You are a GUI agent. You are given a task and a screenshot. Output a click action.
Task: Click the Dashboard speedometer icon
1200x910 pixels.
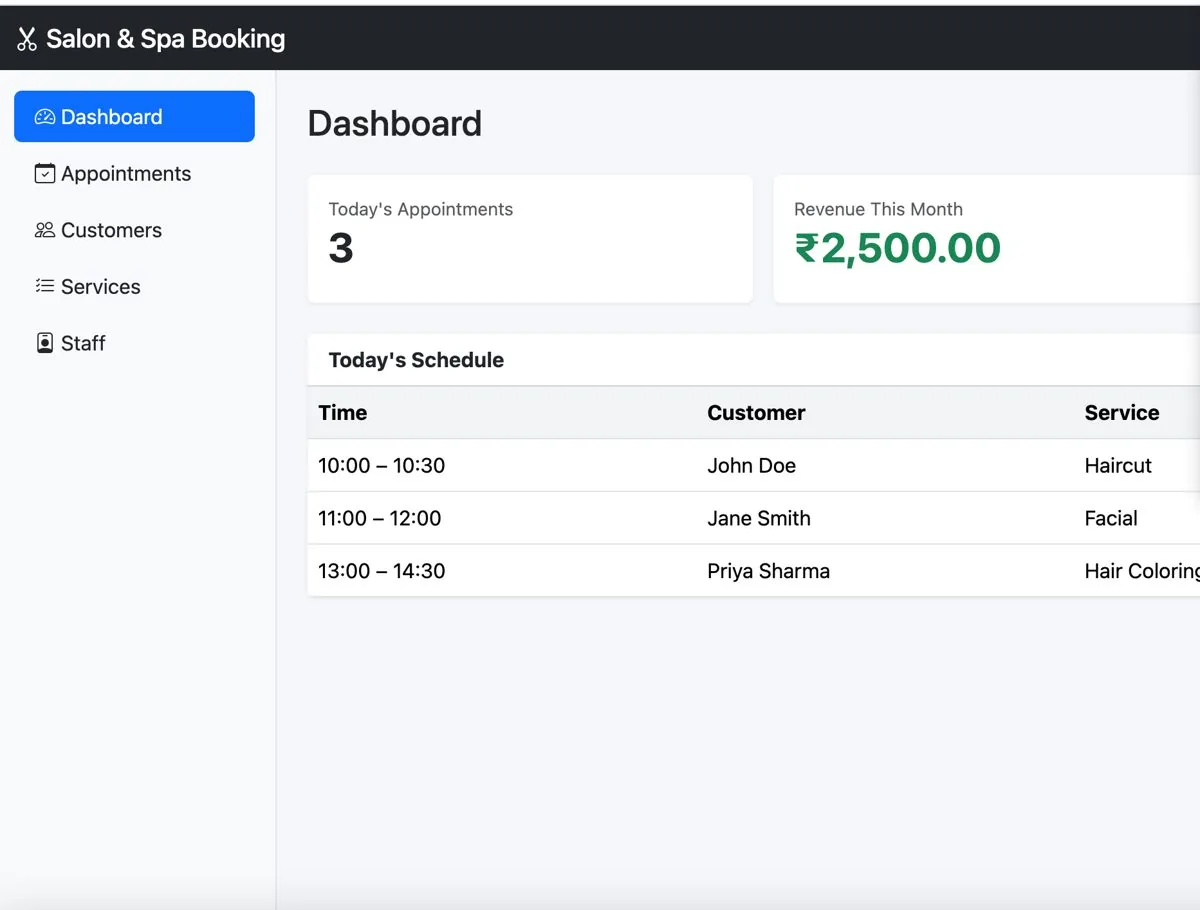pyautogui.click(x=45, y=117)
